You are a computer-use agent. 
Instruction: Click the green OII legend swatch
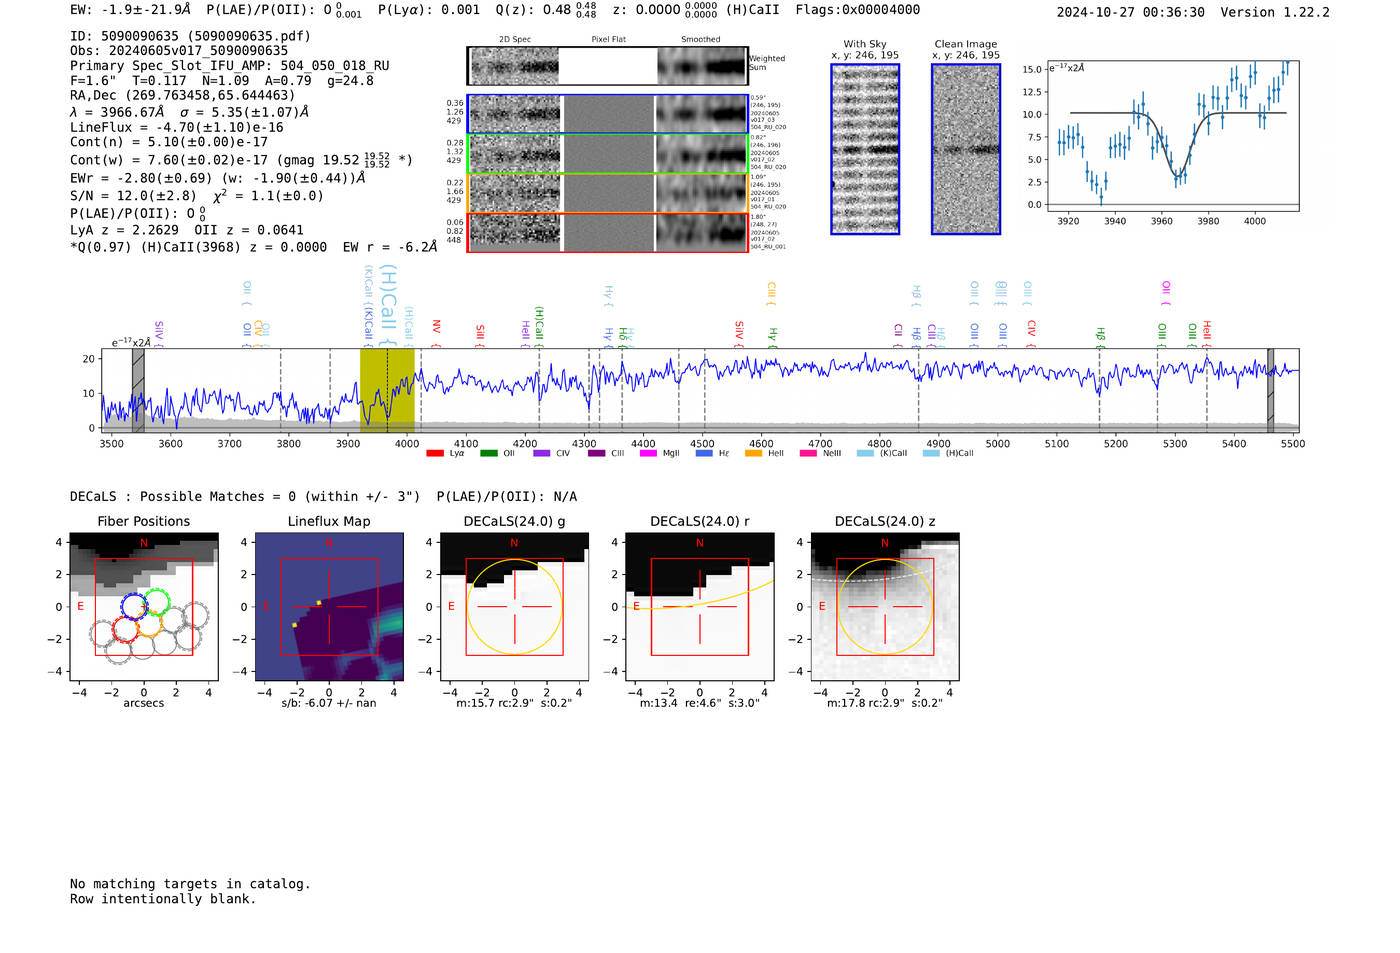[x=489, y=454]
